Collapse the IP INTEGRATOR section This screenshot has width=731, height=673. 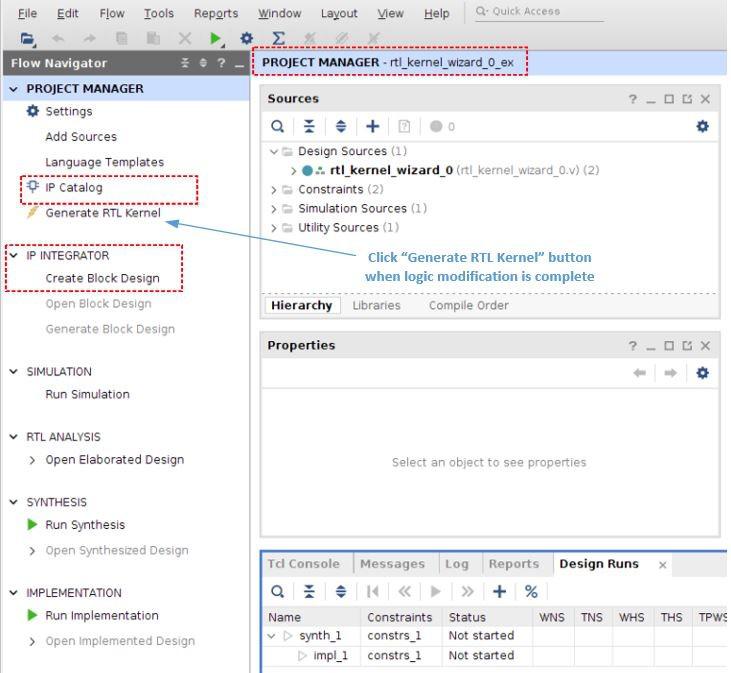[14, 255]
